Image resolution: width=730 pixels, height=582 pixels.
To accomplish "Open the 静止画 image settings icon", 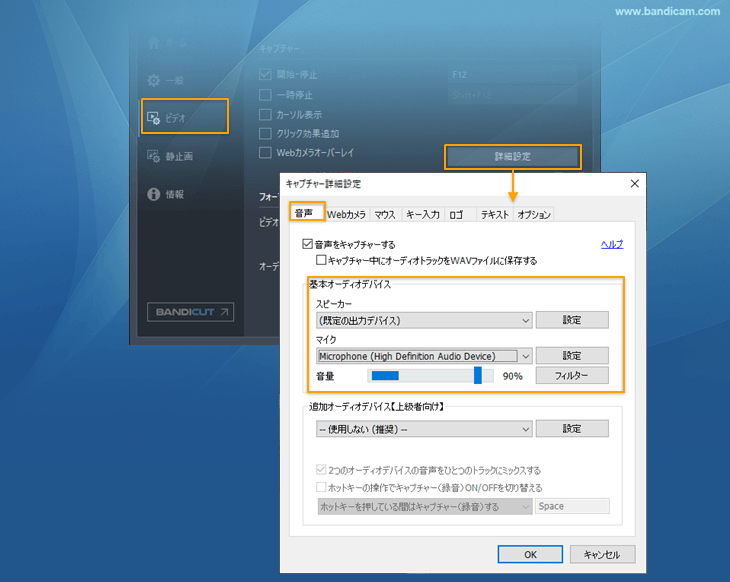I will (x=153, y=156).
